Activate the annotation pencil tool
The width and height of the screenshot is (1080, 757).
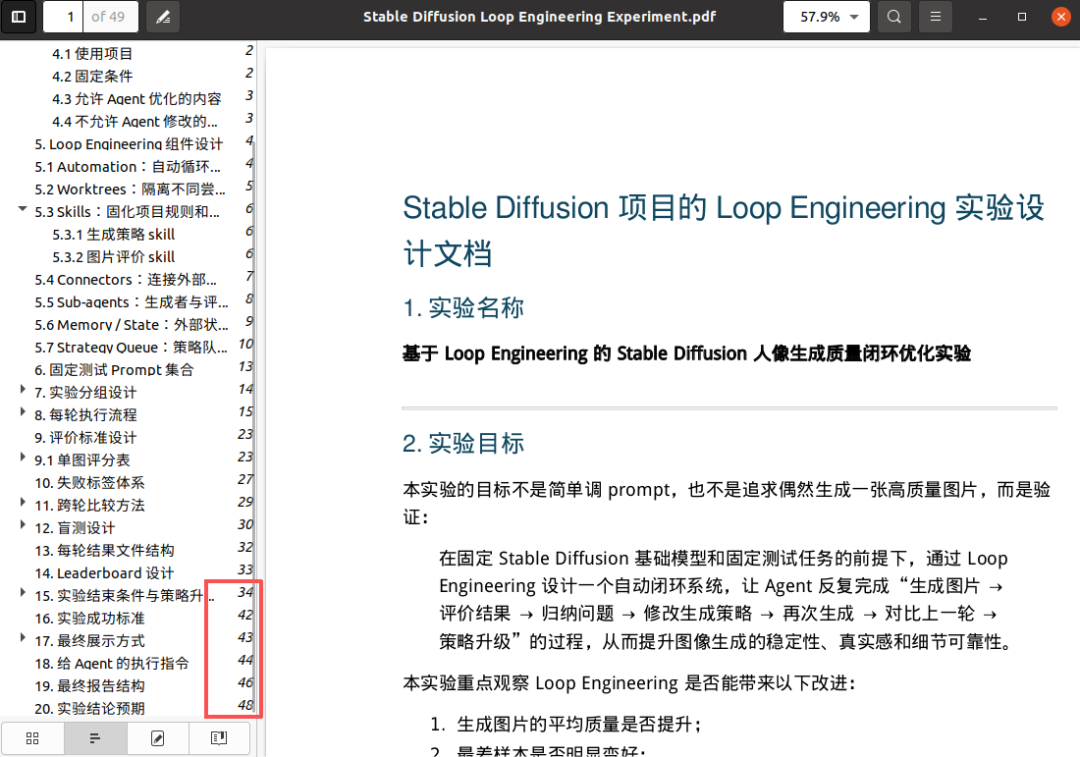coord(163,17)
